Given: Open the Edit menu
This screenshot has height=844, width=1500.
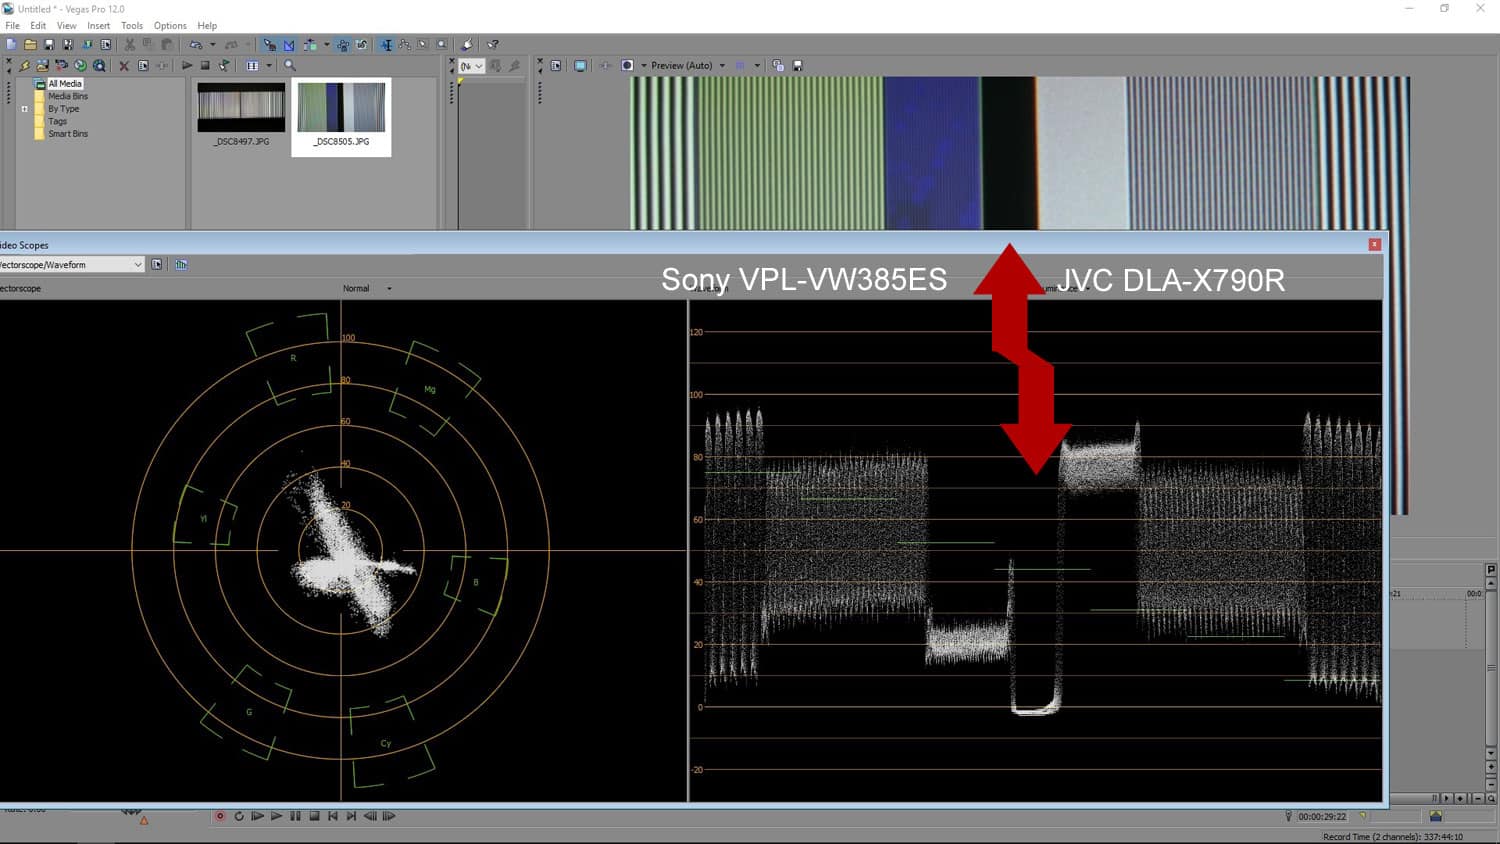Looking at the screenshot, I should [38, 25].
